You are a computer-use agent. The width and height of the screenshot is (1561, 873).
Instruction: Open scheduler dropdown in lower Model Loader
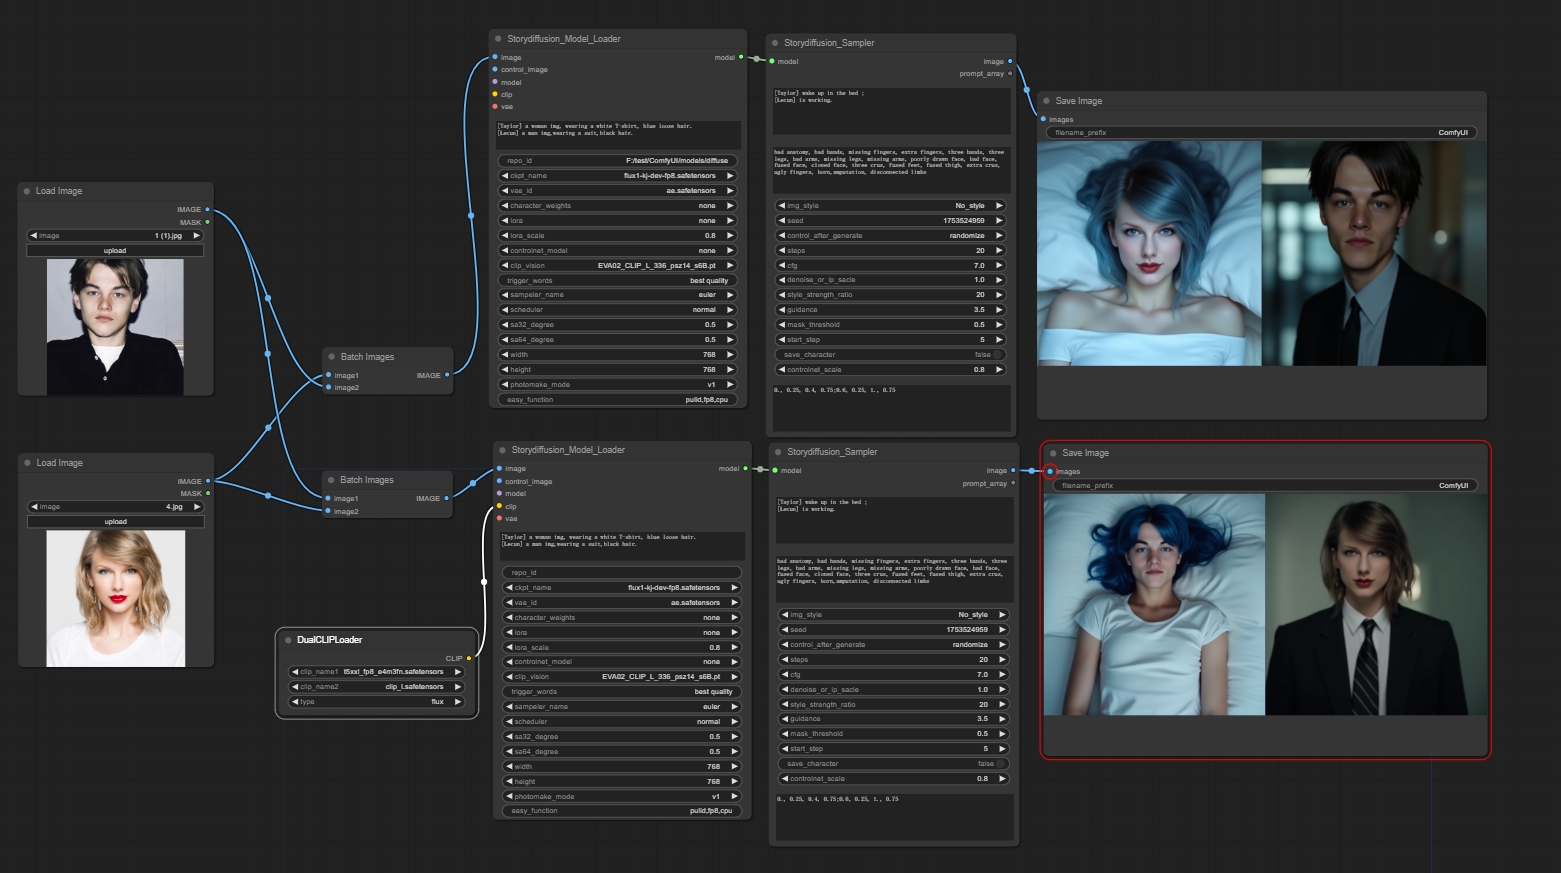[x=622, y=721]
